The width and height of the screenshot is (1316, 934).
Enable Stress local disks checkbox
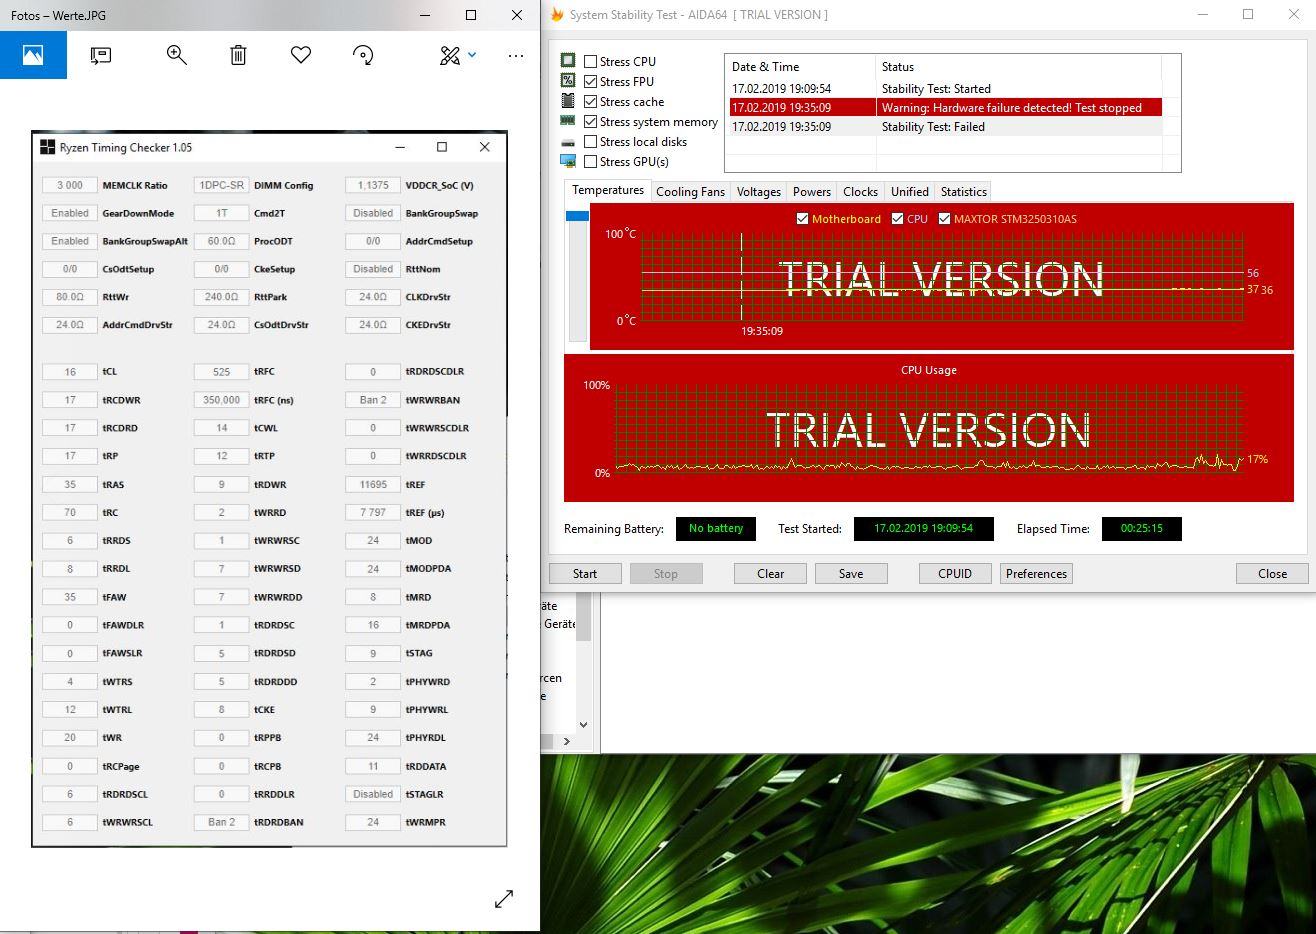coord(591,142)
